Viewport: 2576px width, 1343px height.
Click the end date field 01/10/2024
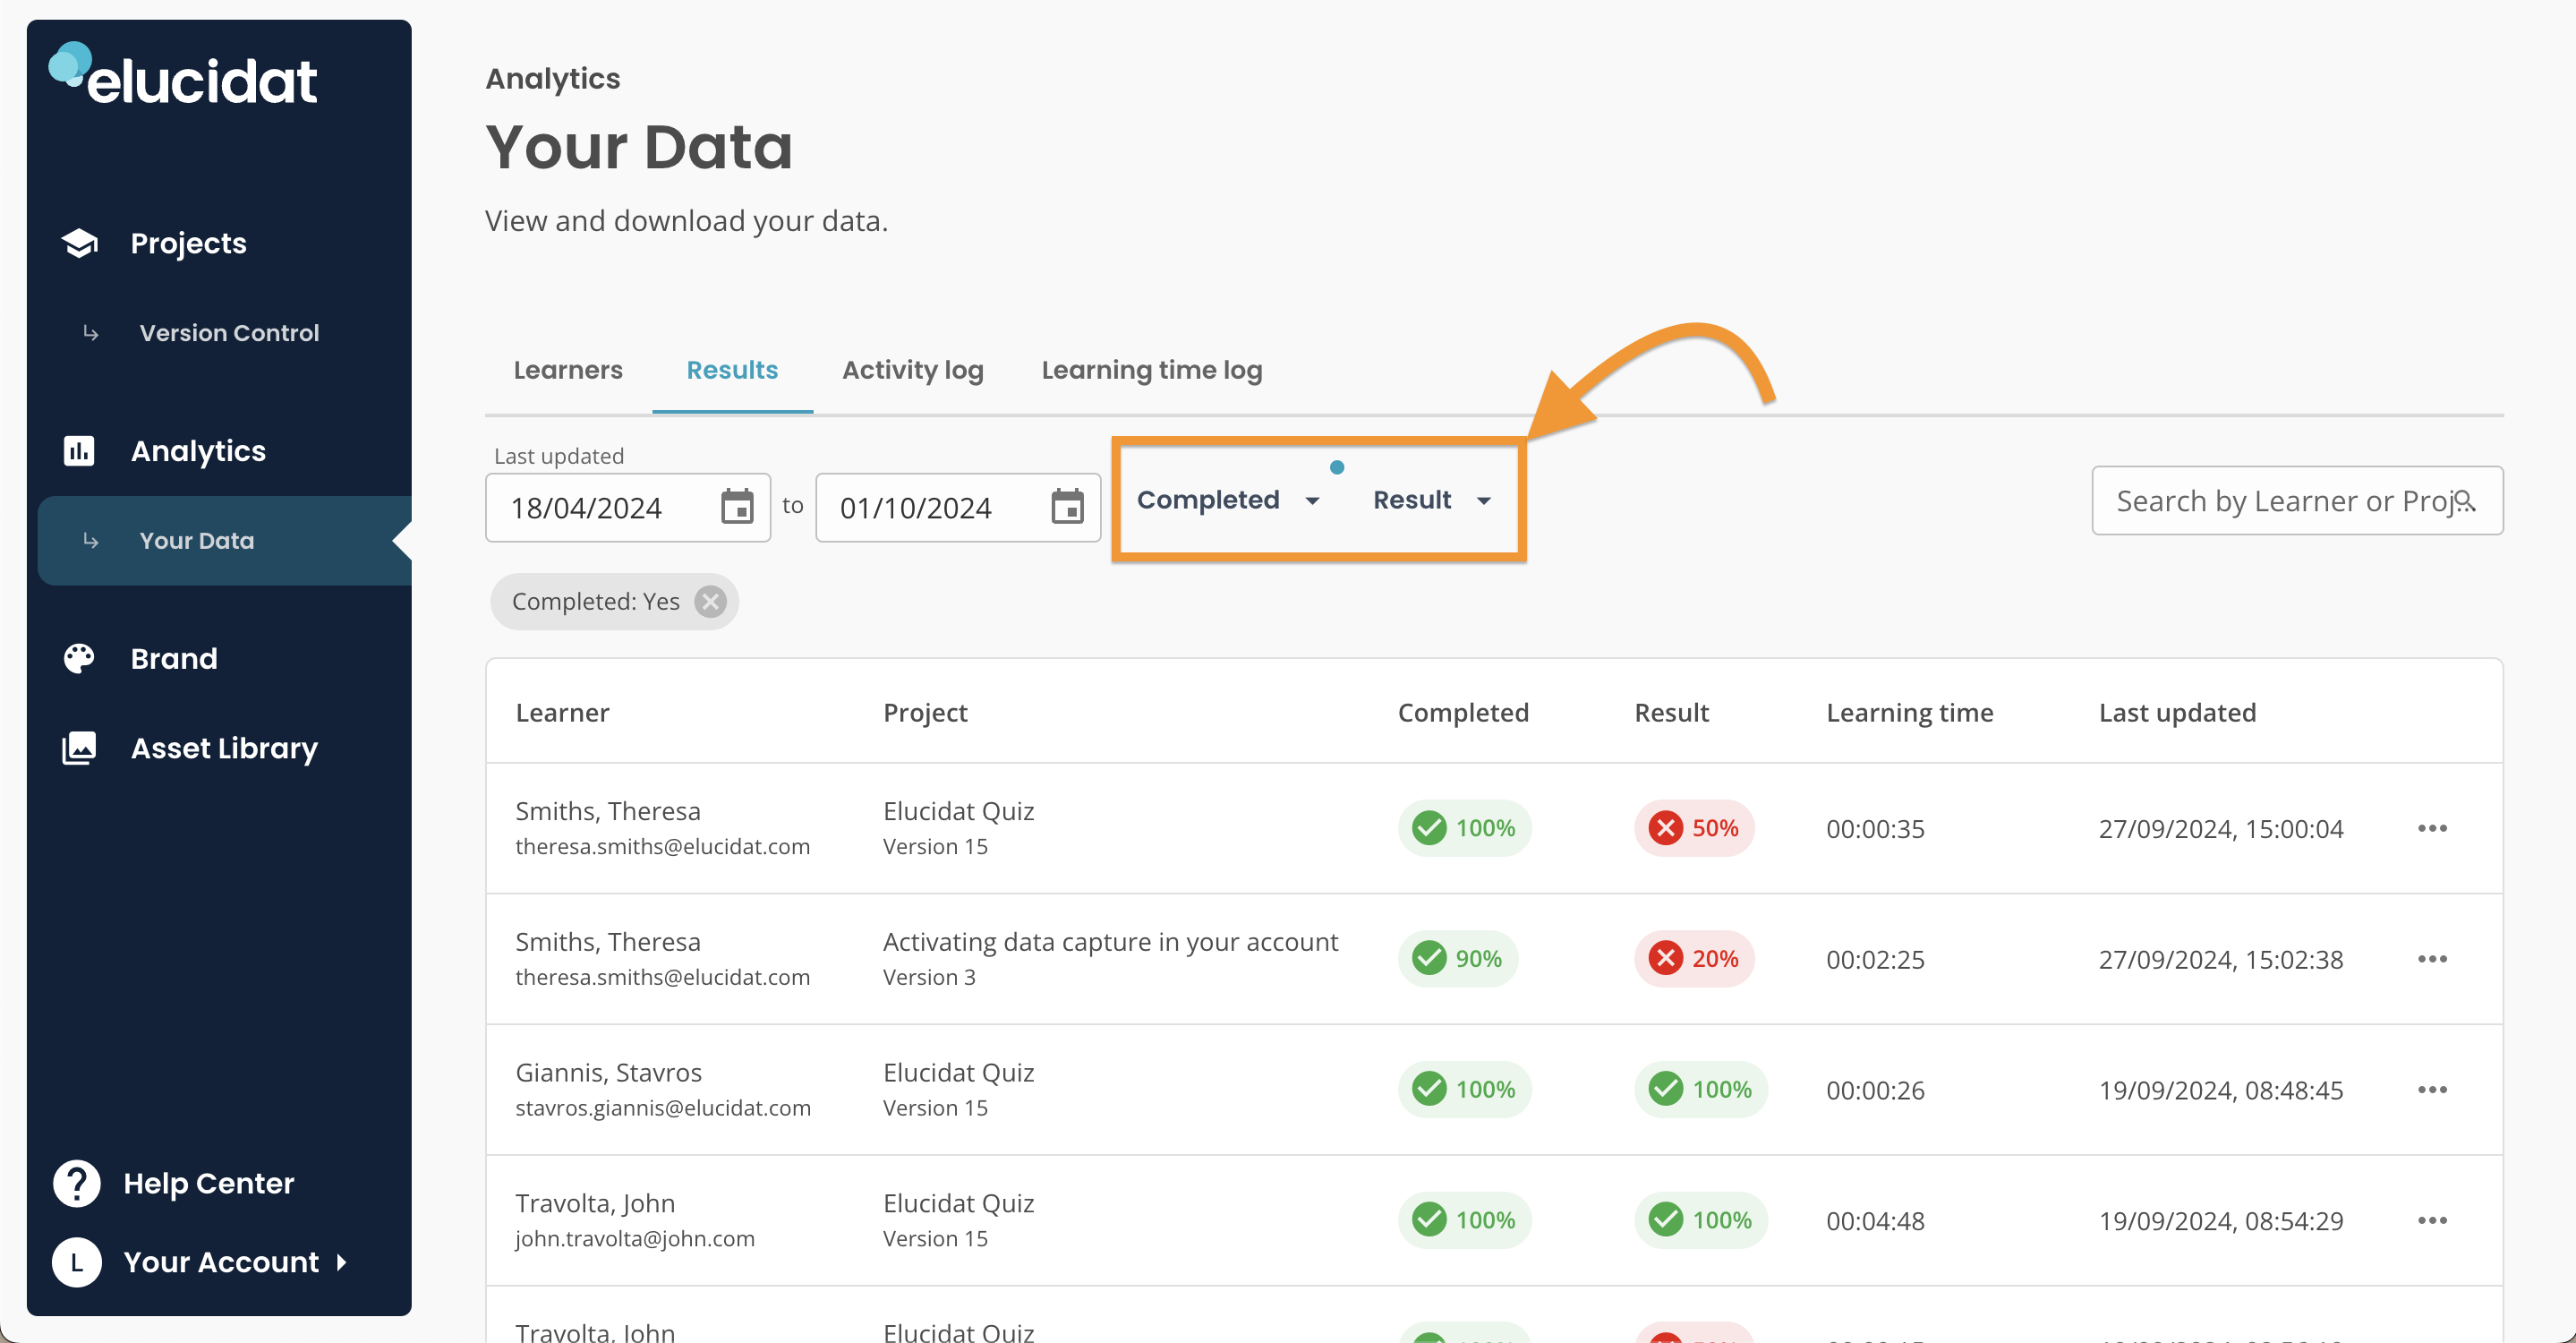tap(958, 507)
